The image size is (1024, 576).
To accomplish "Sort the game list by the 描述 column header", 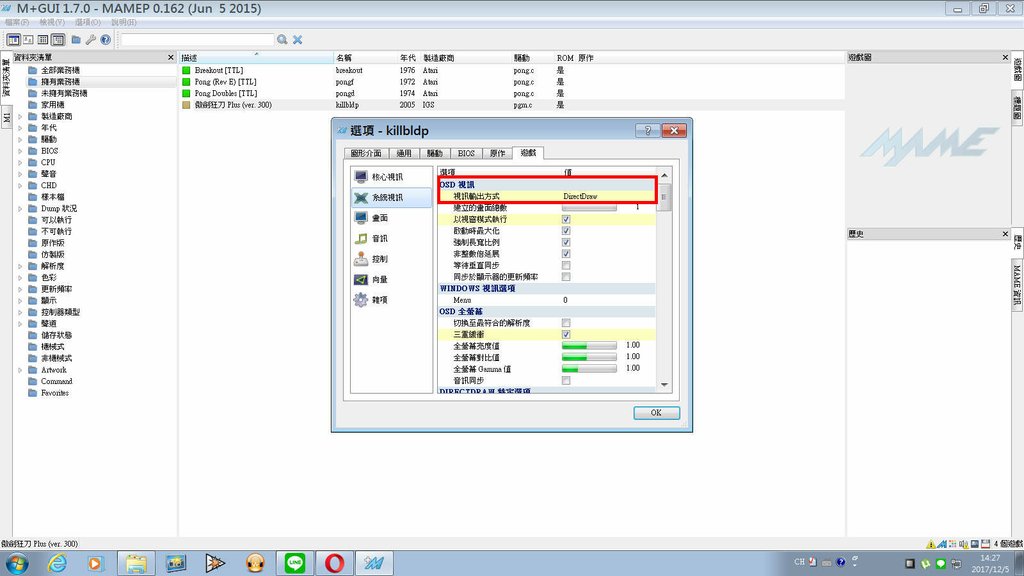I will click(x=256, y=58).
